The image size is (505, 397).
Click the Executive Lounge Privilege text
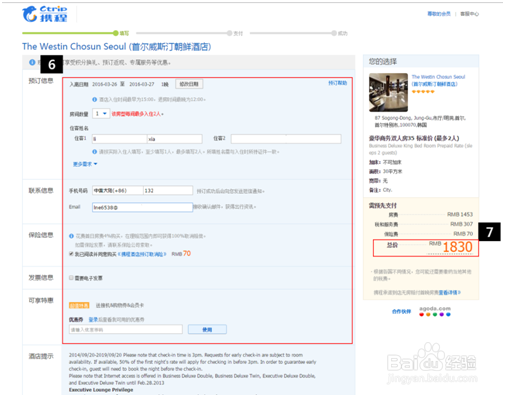(x=101, y=390)
